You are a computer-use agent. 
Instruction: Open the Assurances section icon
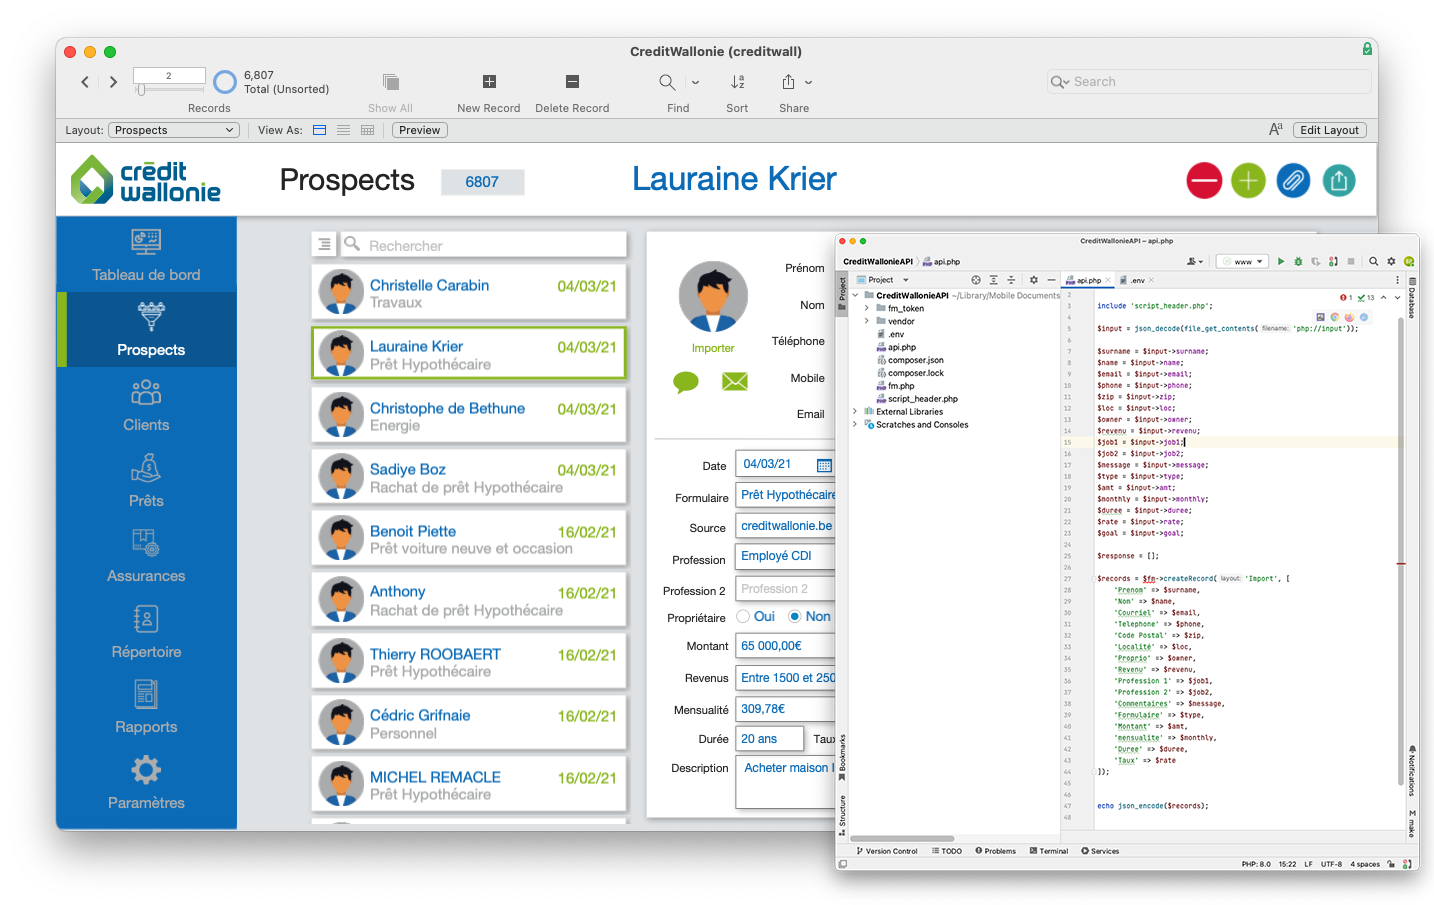pyautogui.click(x=146, y=542)
